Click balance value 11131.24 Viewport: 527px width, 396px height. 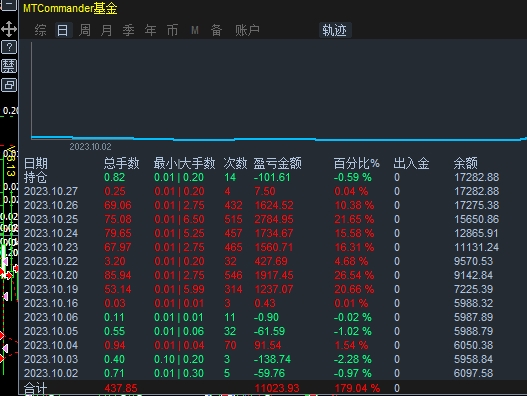[x=477, y=247]
